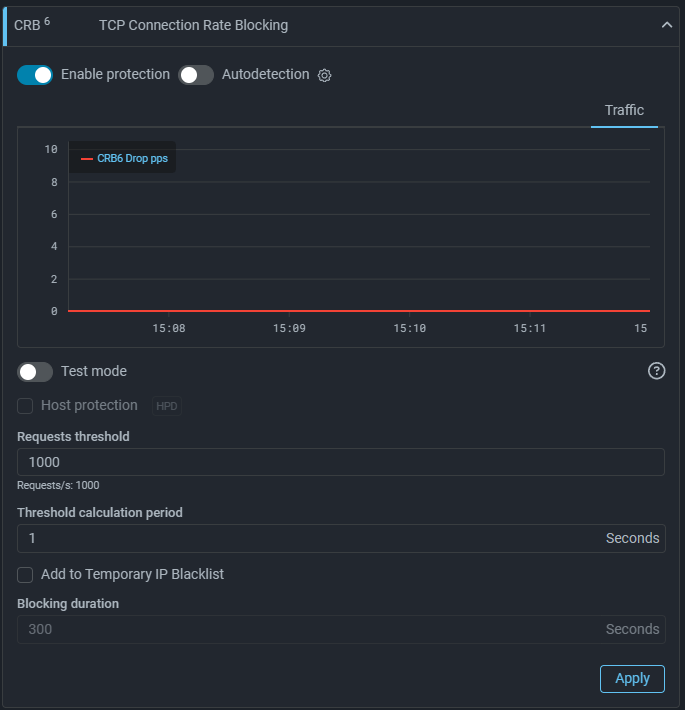The height and width of the screenshot is (710, 685).
Task: Select the Blocking duration input field
Action: [x=310, y=629]
